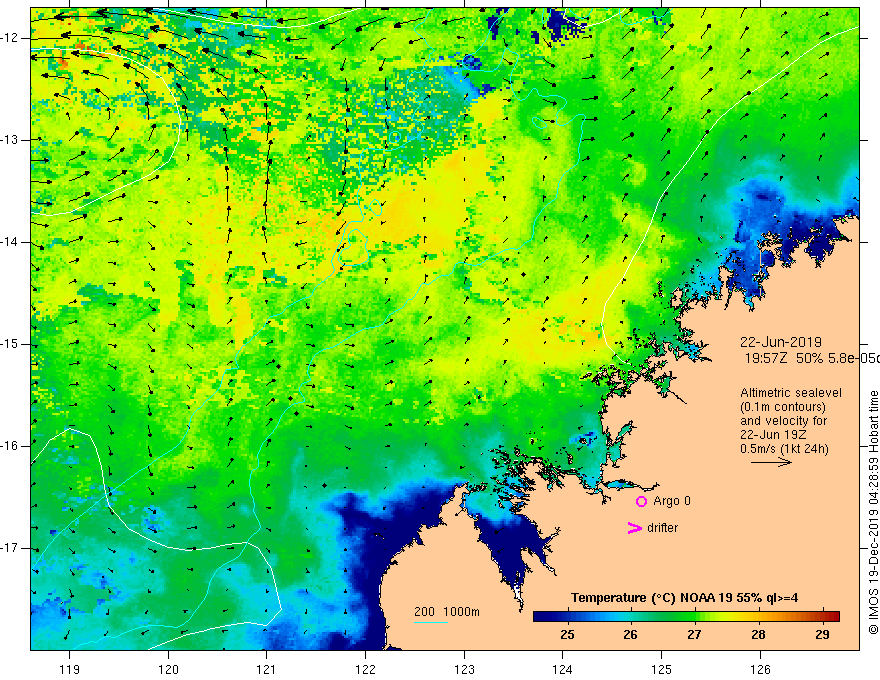Viewport: 880px width, 680px height.
Task: Click the '200 1000m' depth contour label
Action: click(x=447, y=612)
